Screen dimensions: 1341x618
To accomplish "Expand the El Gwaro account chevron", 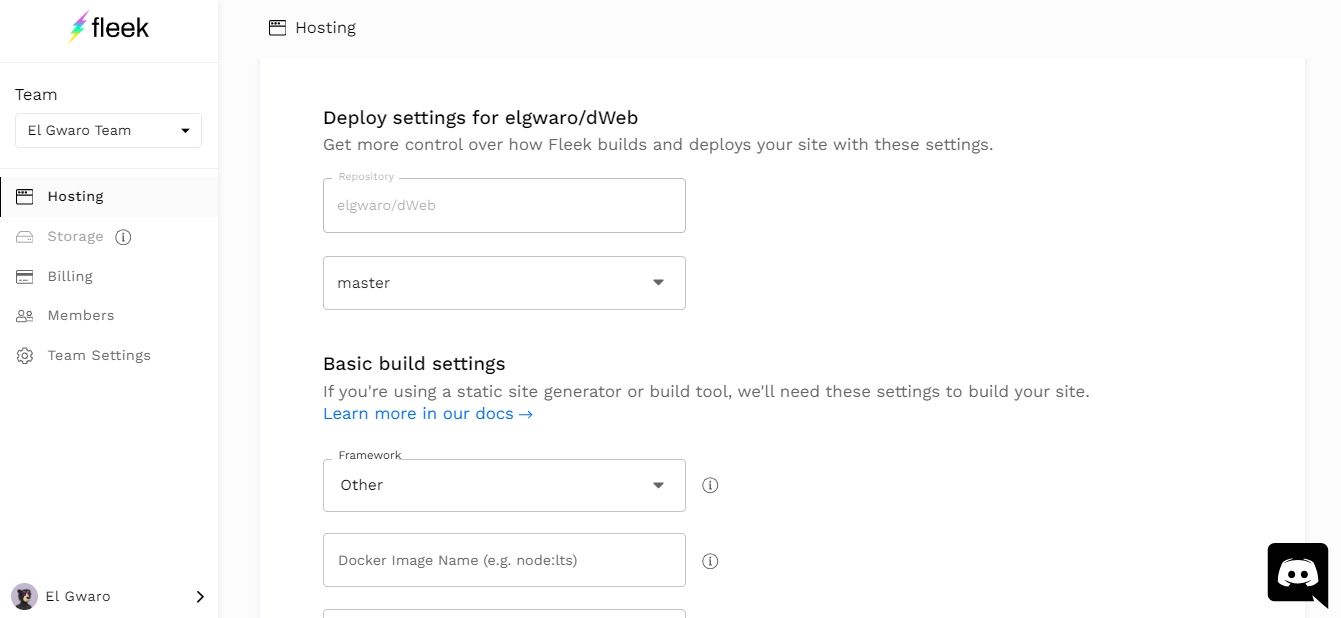I will pyautogui.click(x=199, y=596).
